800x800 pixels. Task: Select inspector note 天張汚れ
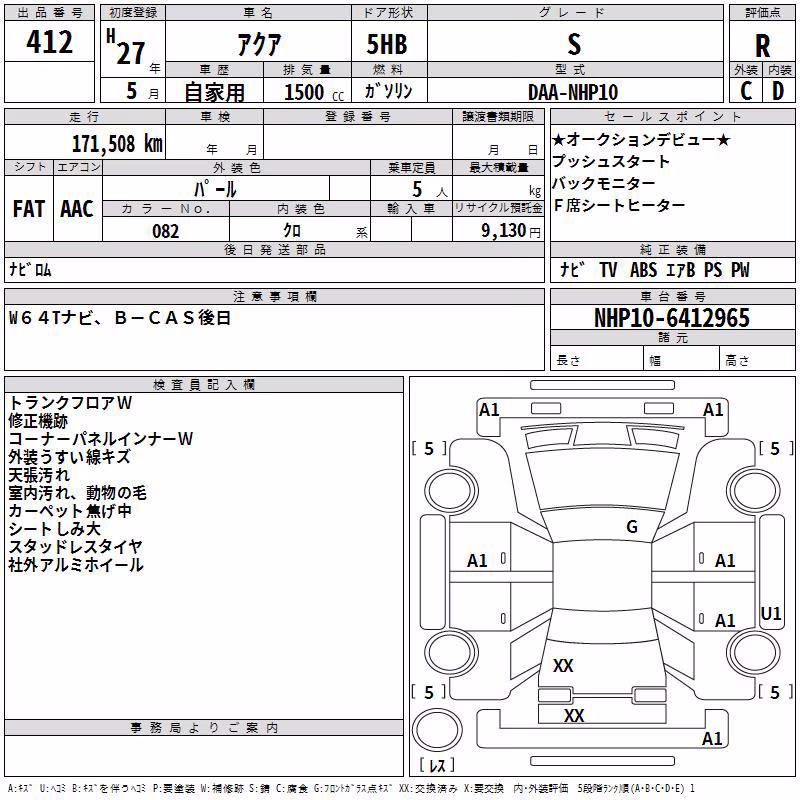click(39, 475)
